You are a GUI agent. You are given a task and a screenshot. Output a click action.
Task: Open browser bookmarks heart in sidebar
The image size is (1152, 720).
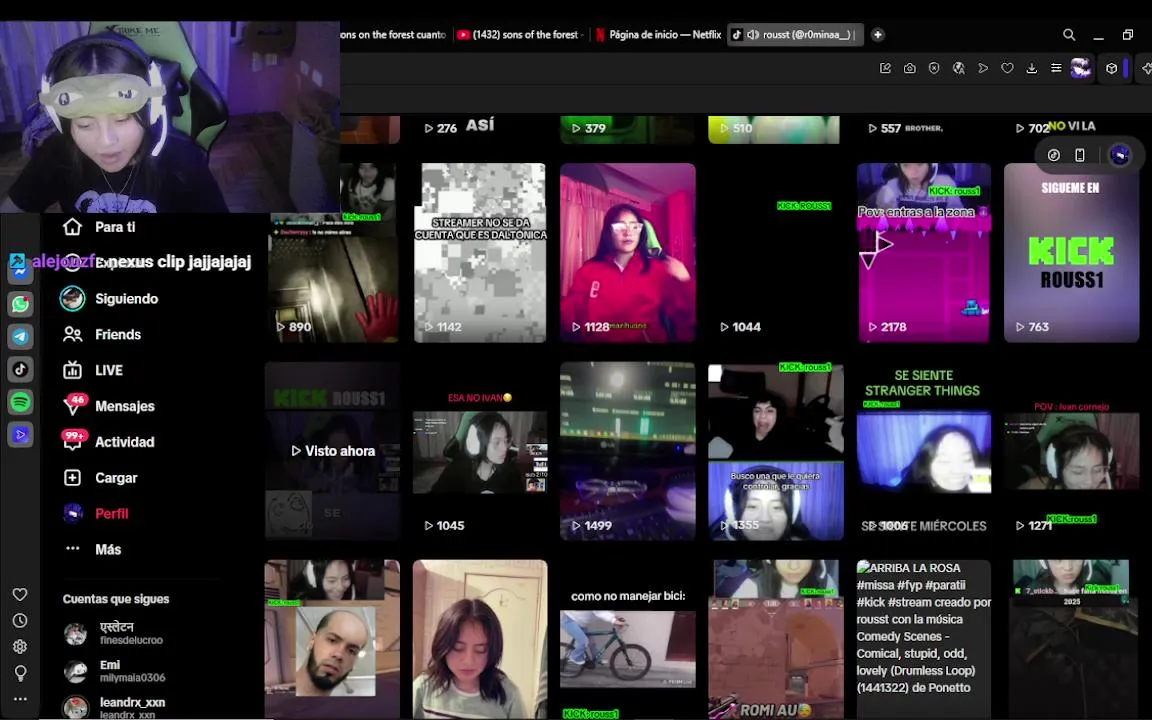tap(21, 594)
